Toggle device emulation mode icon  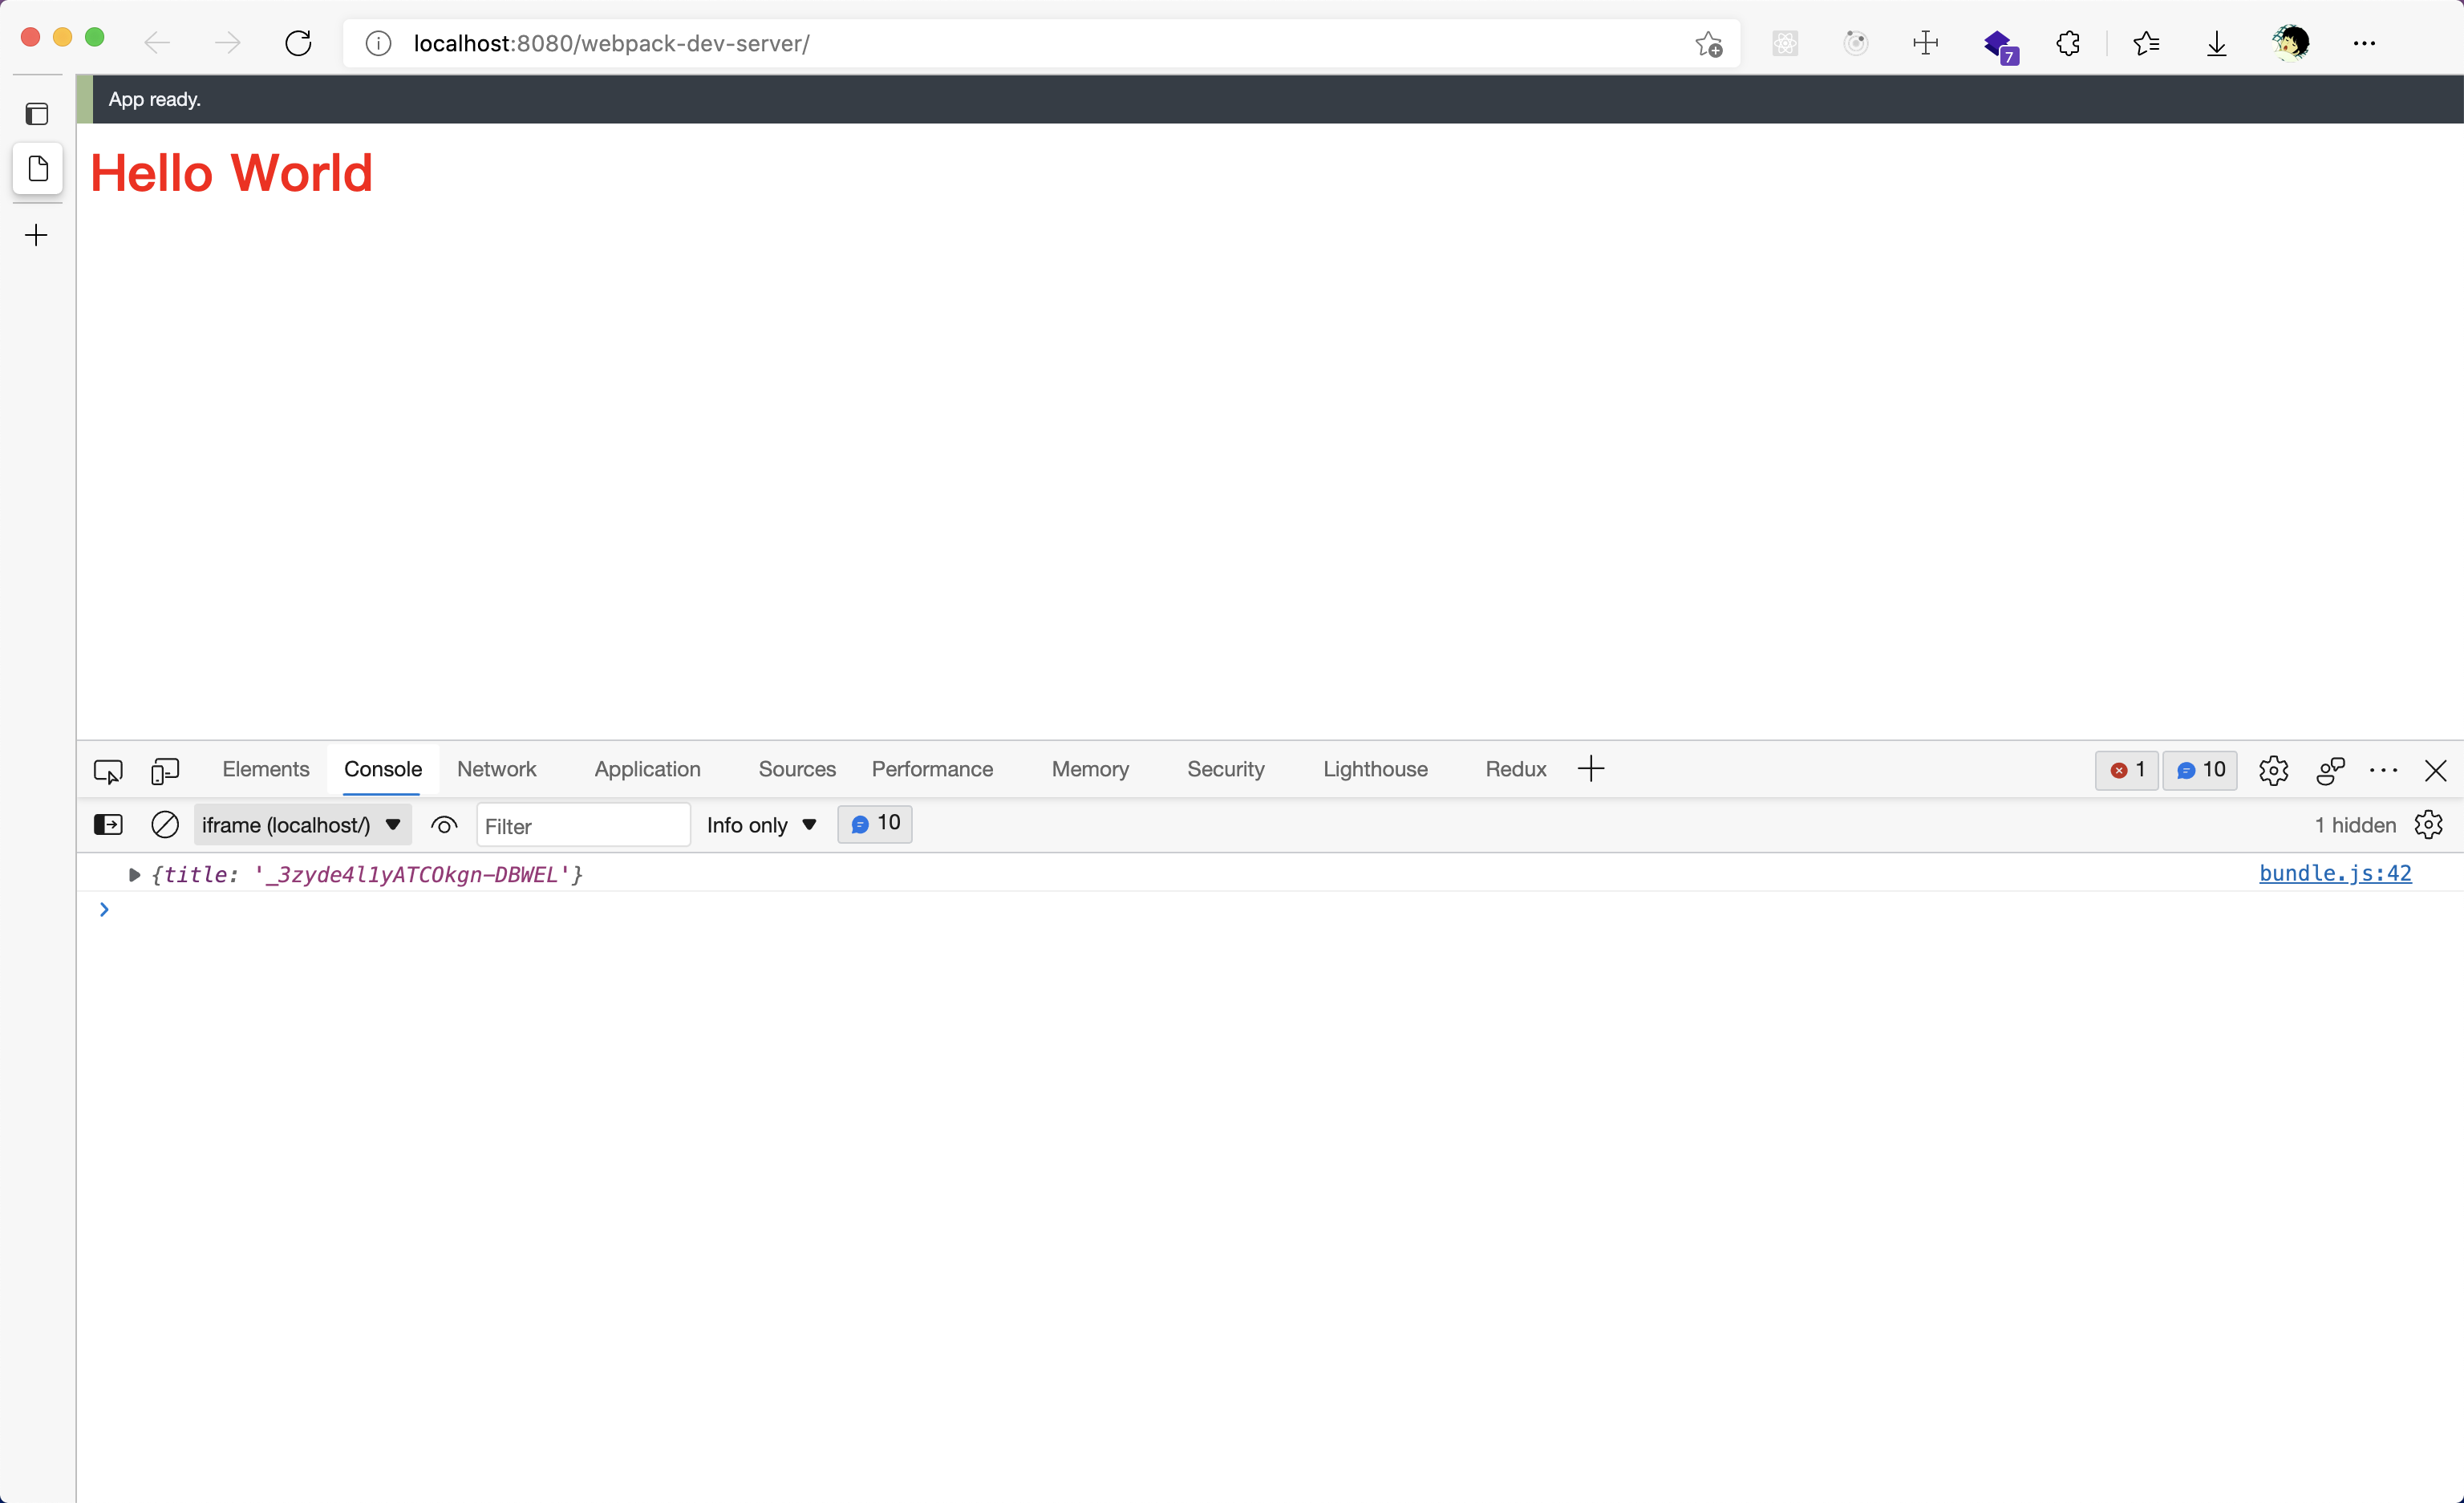(x=165, y=771)
